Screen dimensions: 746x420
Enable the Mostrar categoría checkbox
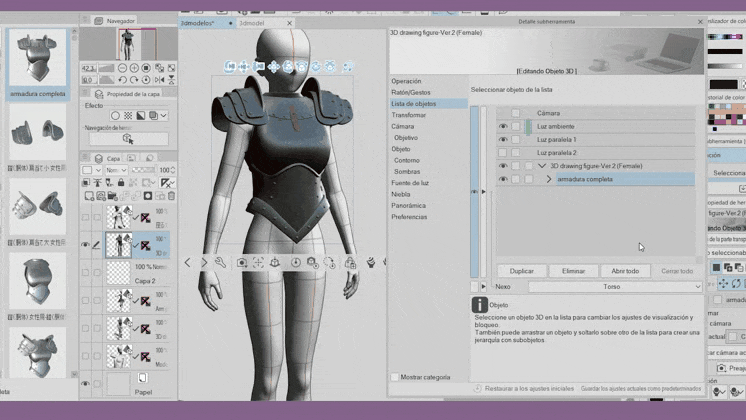click(394, 378)
